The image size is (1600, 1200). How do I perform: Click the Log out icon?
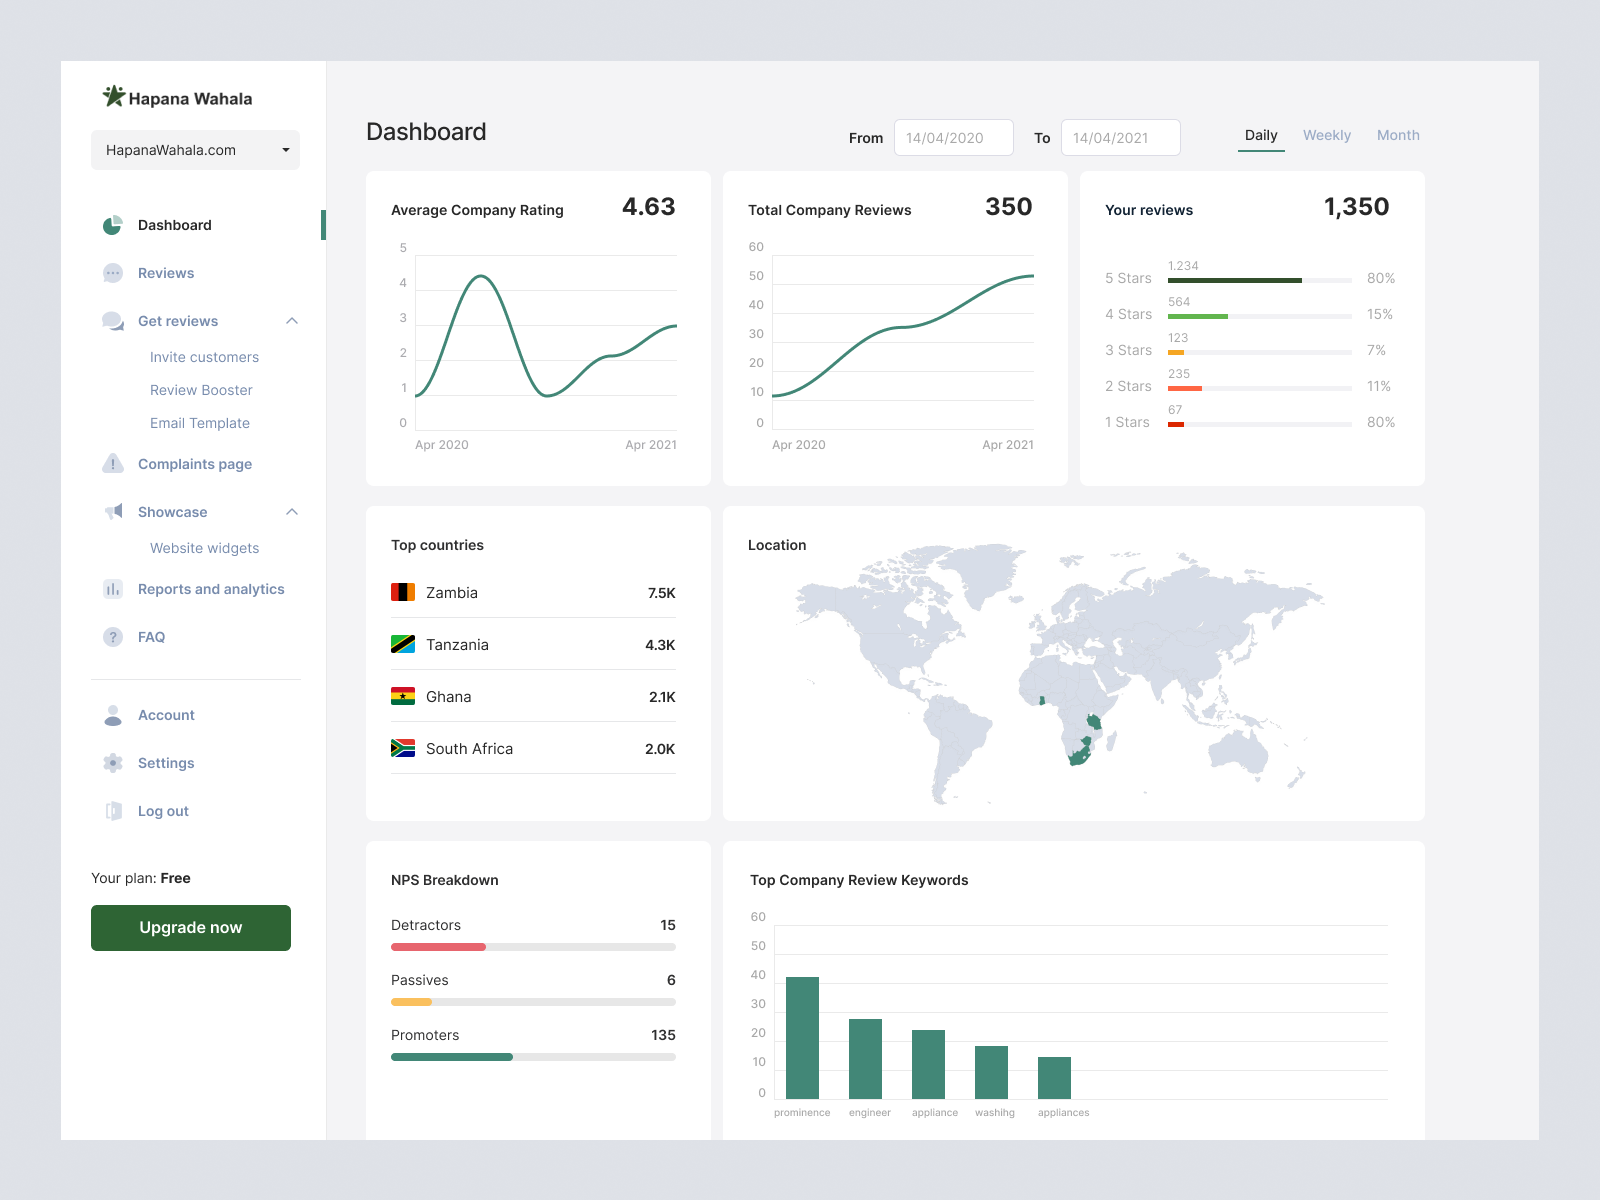[113, 810]
